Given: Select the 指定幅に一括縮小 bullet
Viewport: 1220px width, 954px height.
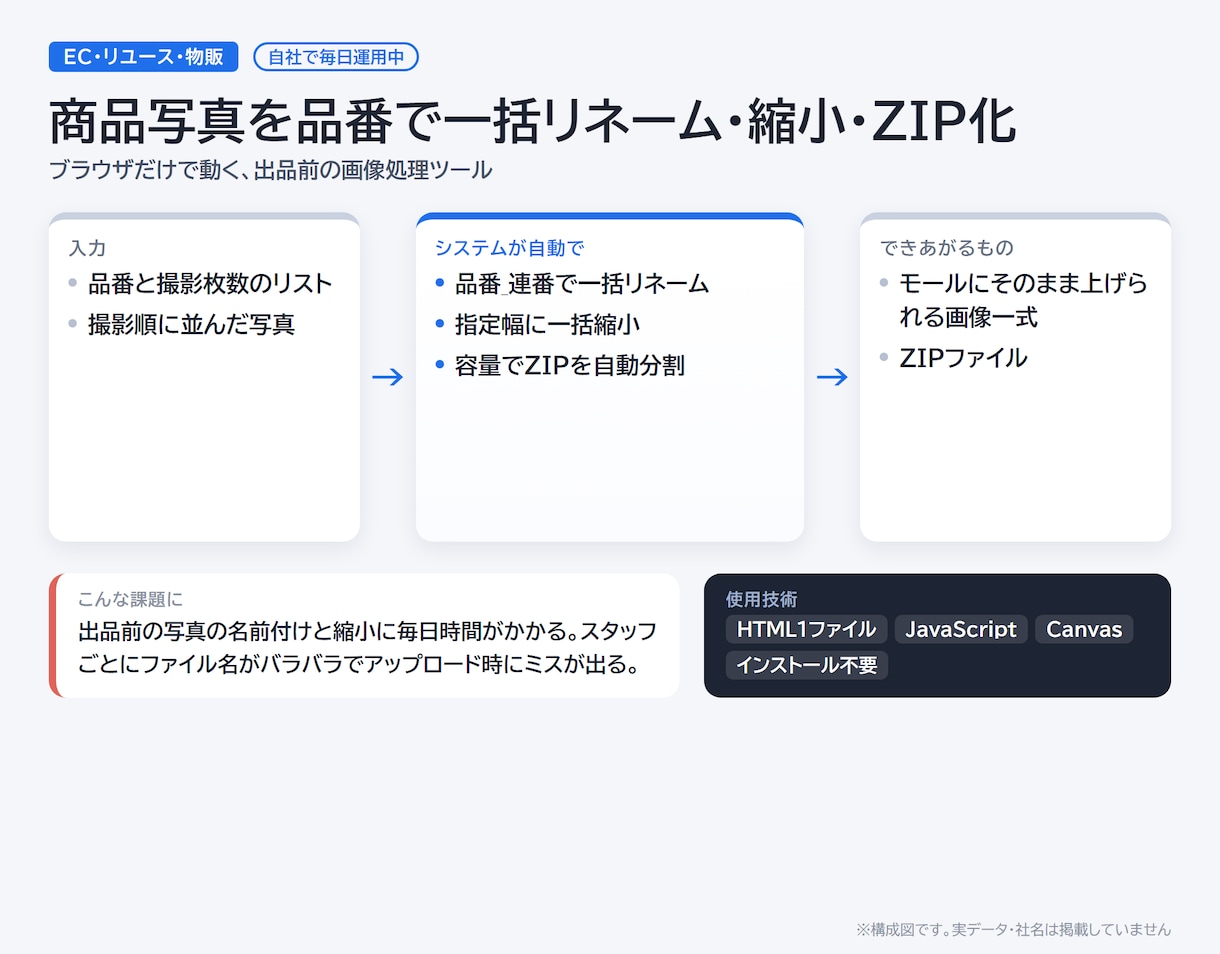Looking at the screenshot, I should coord(547,325).
